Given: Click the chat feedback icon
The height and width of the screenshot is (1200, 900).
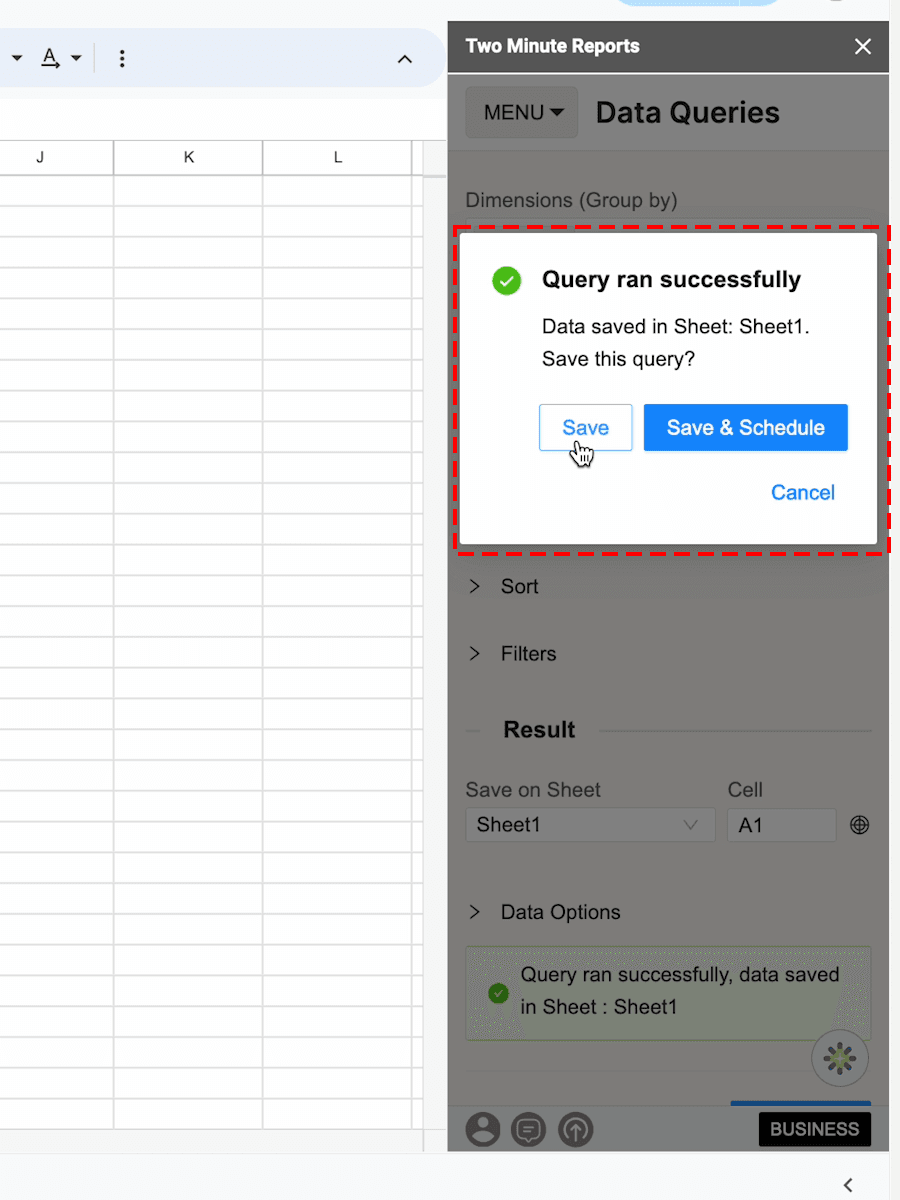Looking at the screenshot, I should pyautogui.click(x=529, y=1129).
